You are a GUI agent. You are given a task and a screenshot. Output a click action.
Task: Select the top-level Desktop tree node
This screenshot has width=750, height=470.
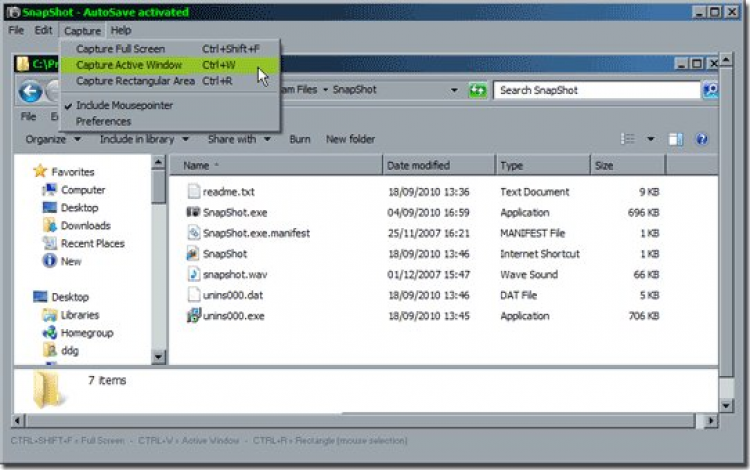click(70, 297)
